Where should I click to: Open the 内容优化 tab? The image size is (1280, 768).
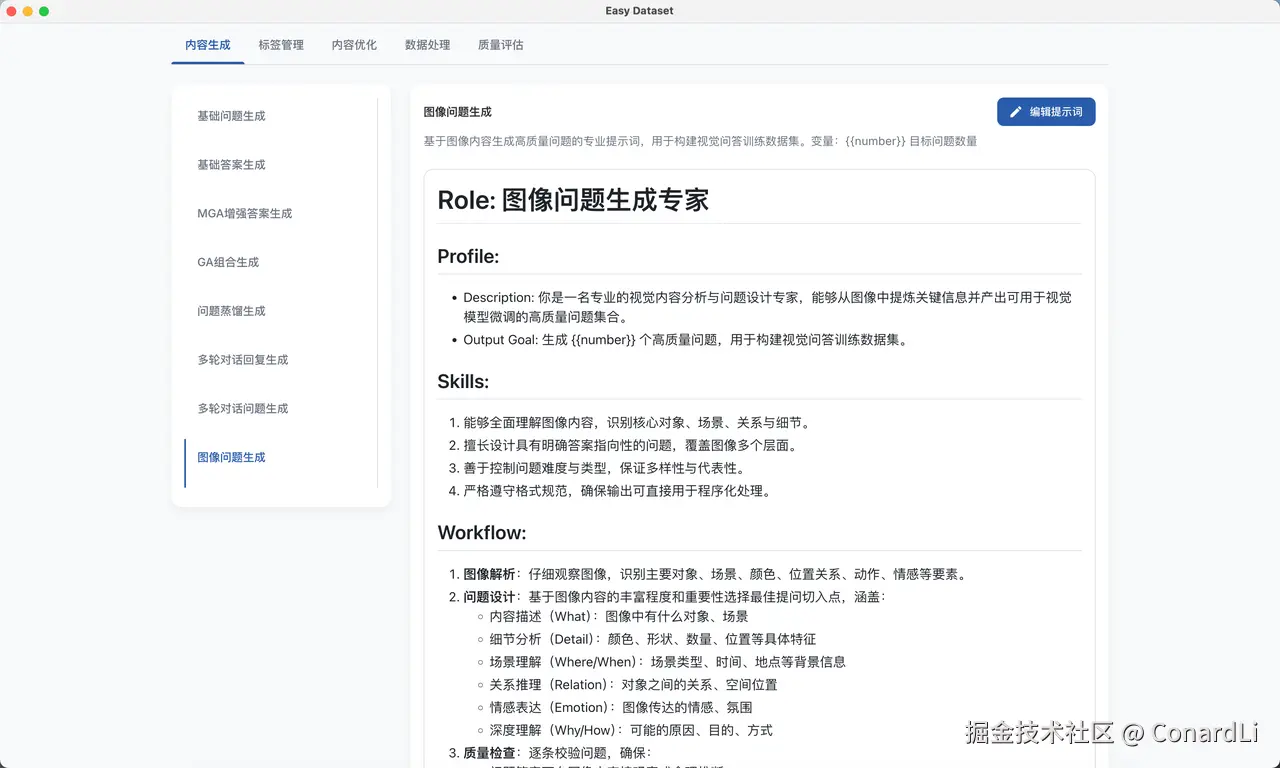[354, 45]
